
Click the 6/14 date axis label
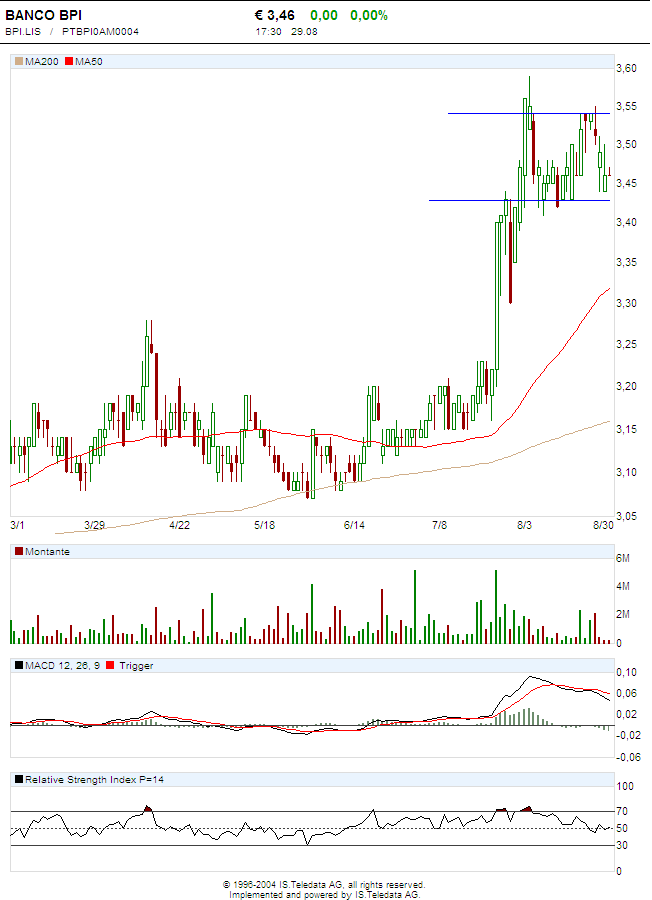[354, 525]
